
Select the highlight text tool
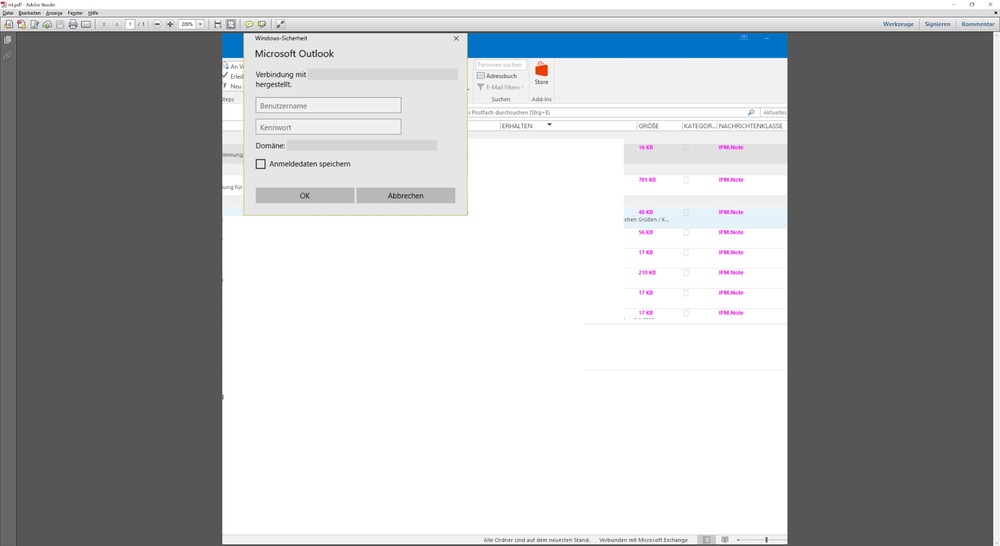coord(262,24)
